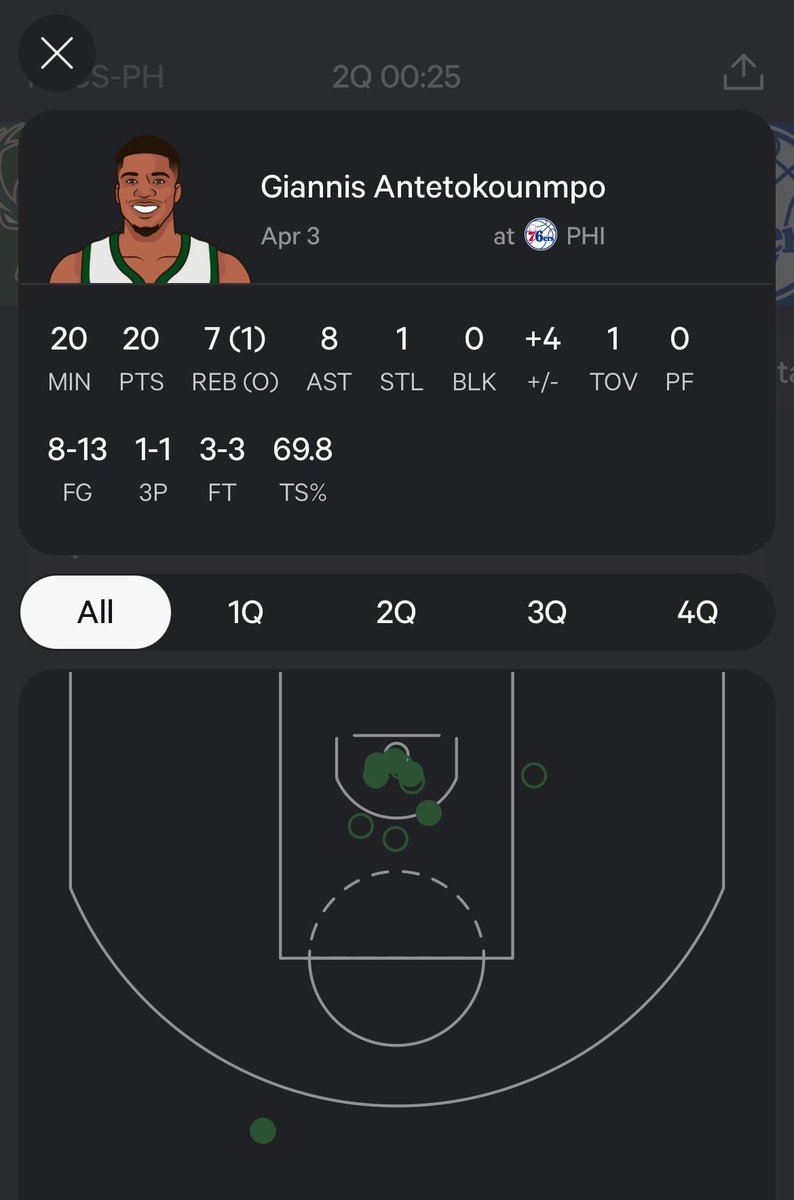Viewport: 794px width, 1200px height.
Task: Close the player stats card
Action: (57, 54)
